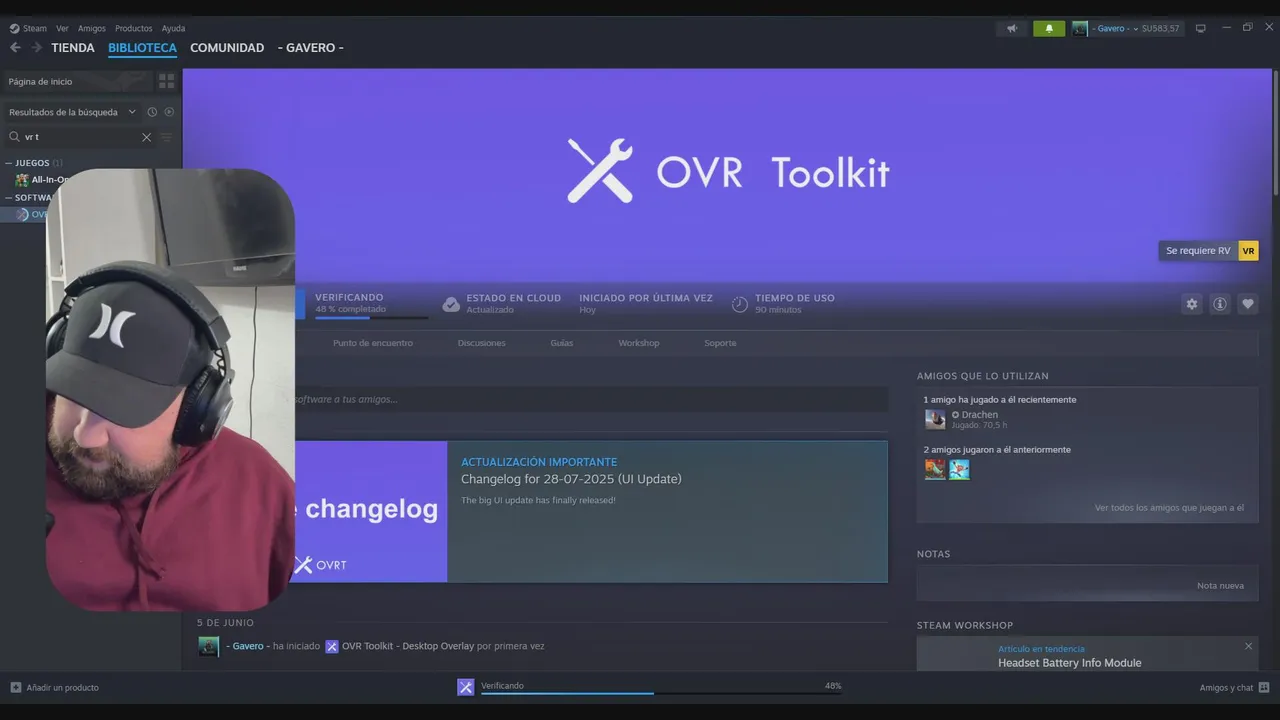The height and width of the screenshot is (720, 1280).
Task: Open Headset Battery Info Module workshop item
Action: [x=1069, y=663]
